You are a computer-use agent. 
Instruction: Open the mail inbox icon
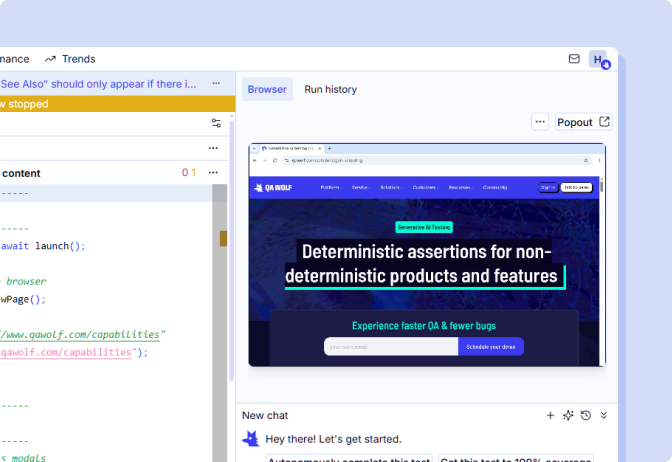tap(574, 59)
